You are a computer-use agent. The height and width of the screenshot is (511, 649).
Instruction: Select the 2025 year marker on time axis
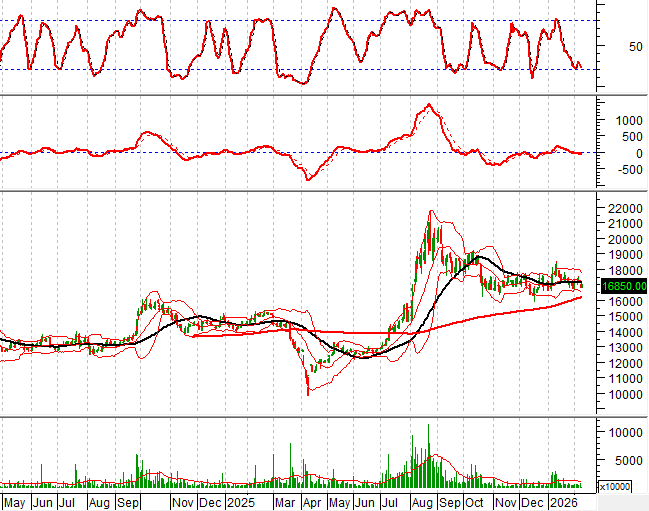coord(241,500)
